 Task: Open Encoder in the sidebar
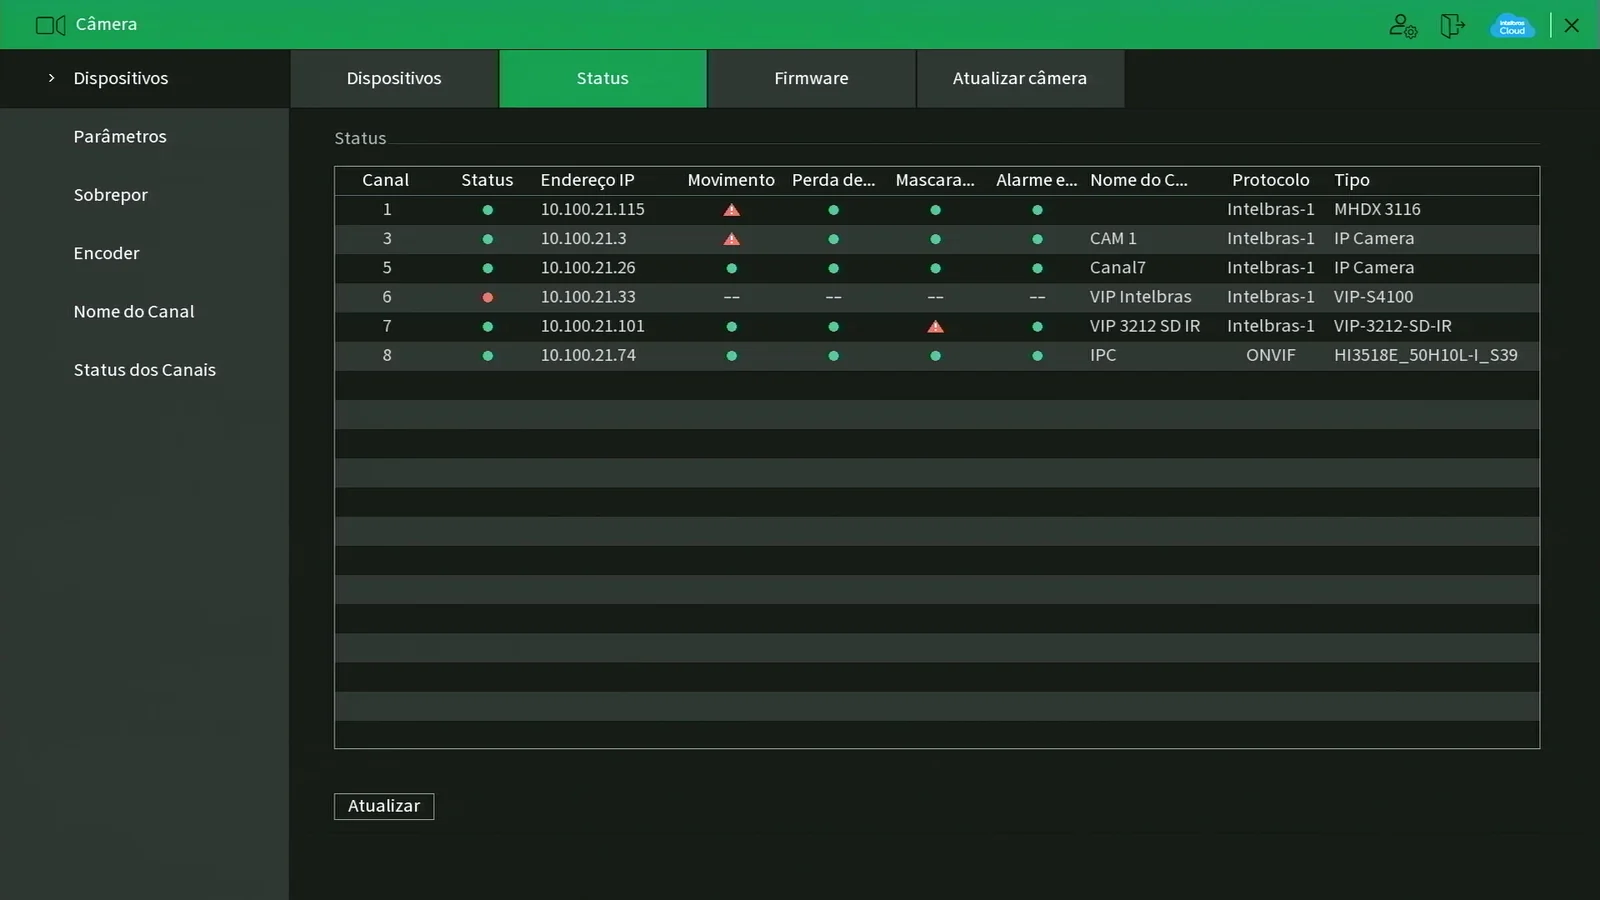pos(106,253)
